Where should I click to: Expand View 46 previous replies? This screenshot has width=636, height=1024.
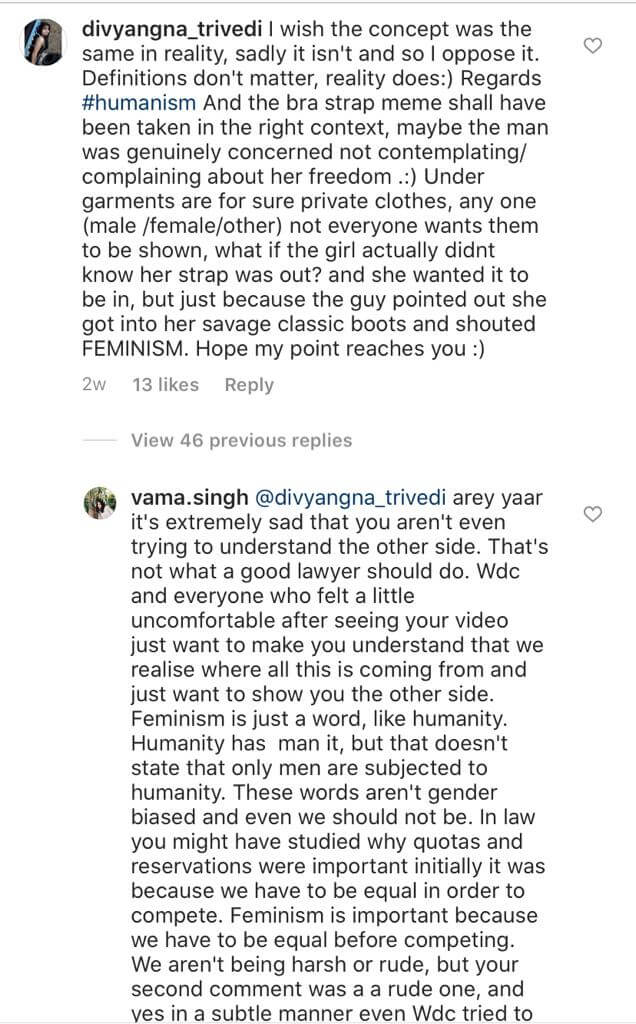(x=241, y=440)
